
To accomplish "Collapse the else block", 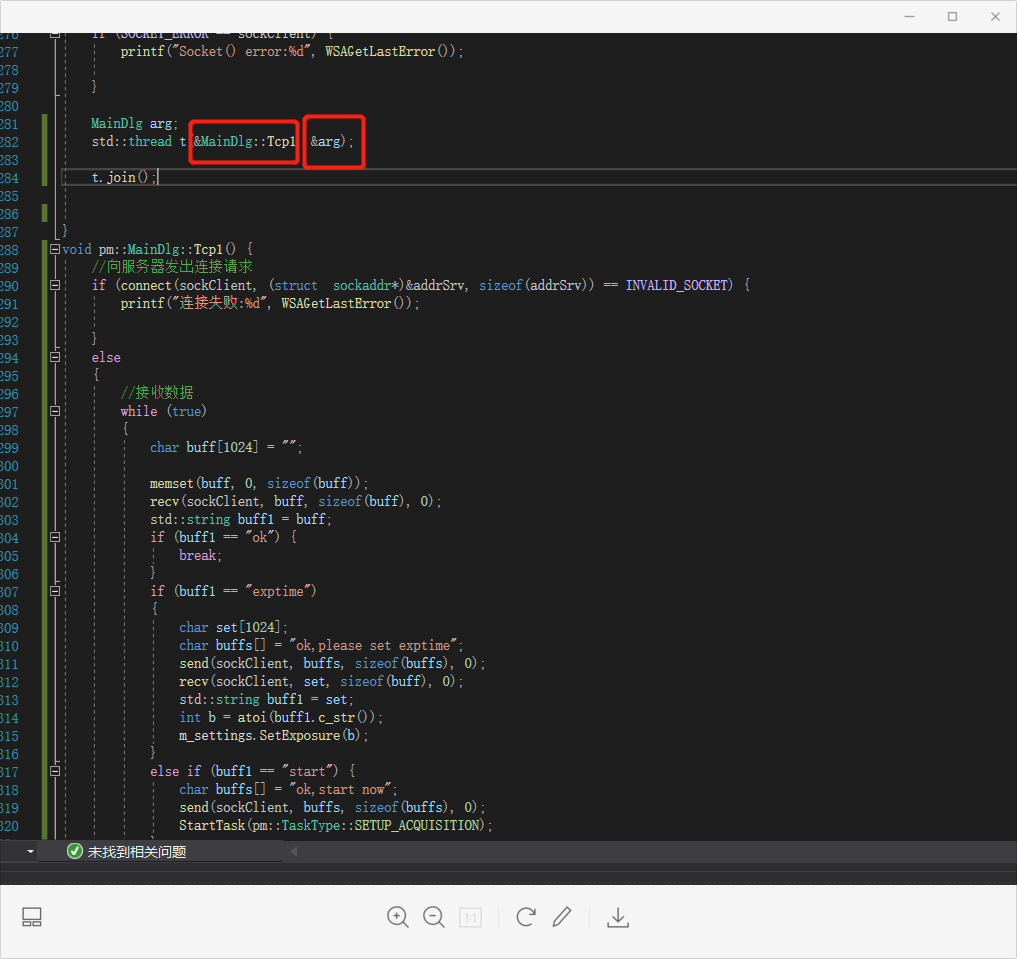I will click(55, 357).
